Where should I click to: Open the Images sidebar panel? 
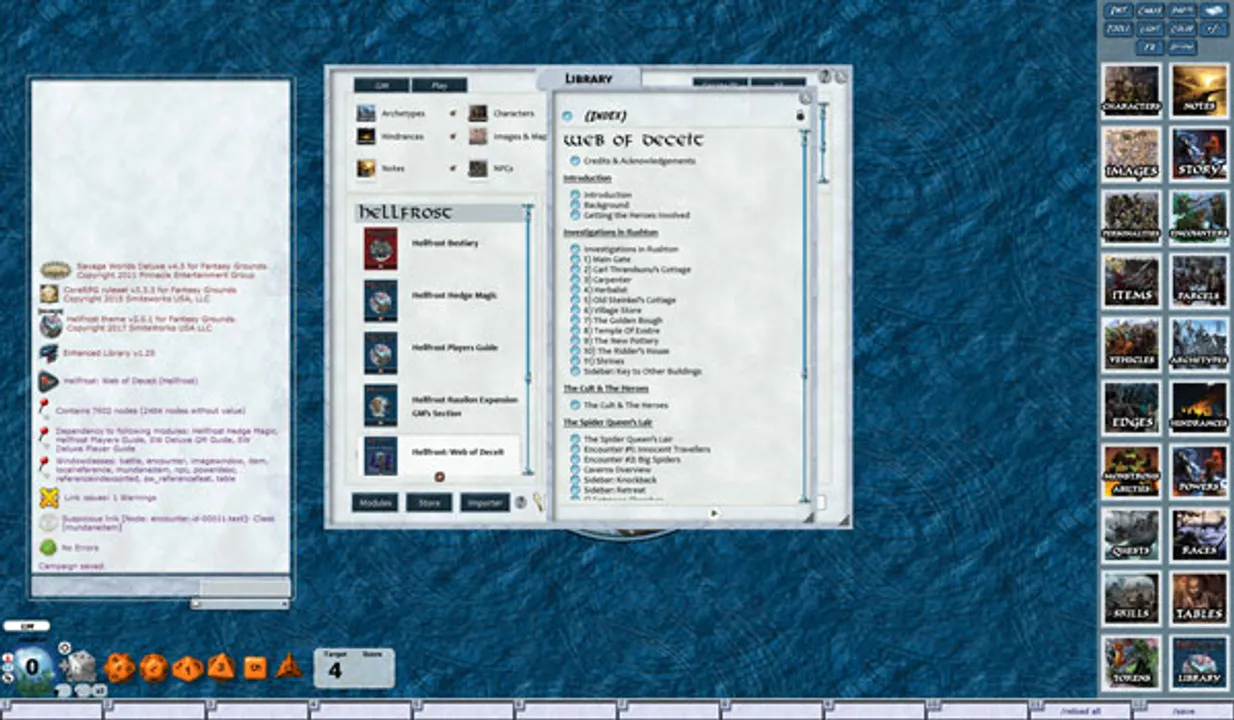pyautogui.click(x=1132, y=155)
